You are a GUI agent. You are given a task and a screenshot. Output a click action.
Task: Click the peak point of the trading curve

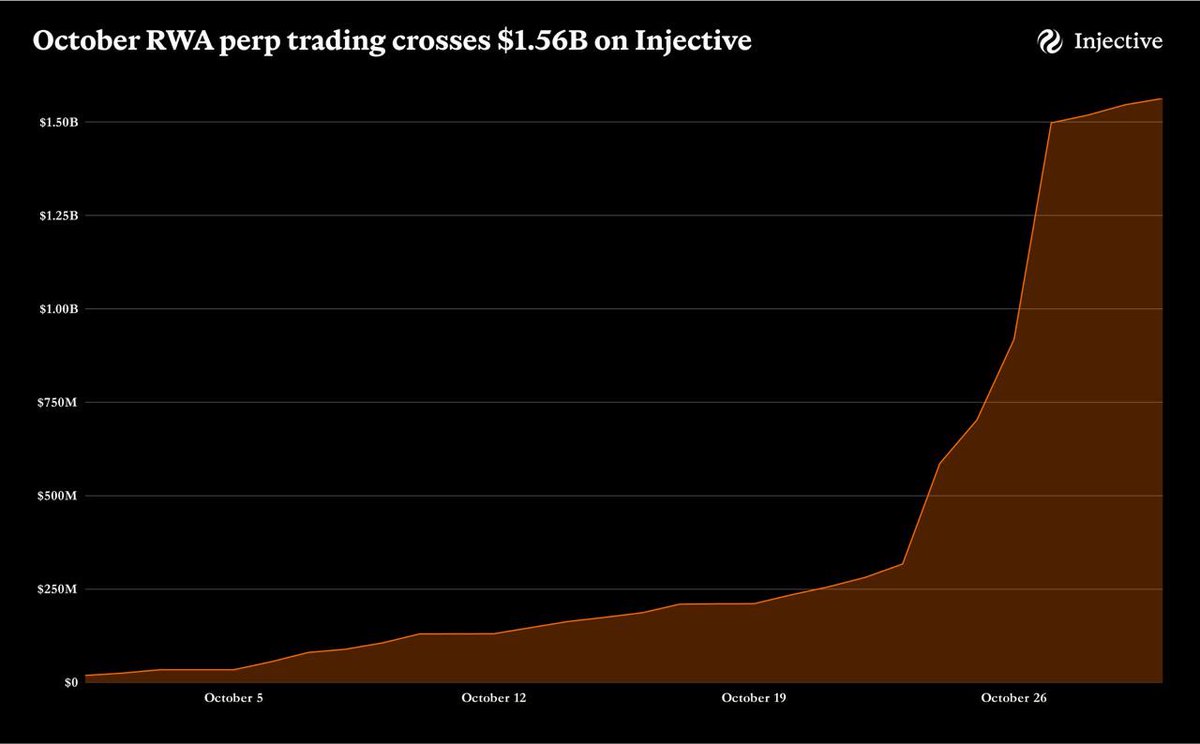point(1160,98)
